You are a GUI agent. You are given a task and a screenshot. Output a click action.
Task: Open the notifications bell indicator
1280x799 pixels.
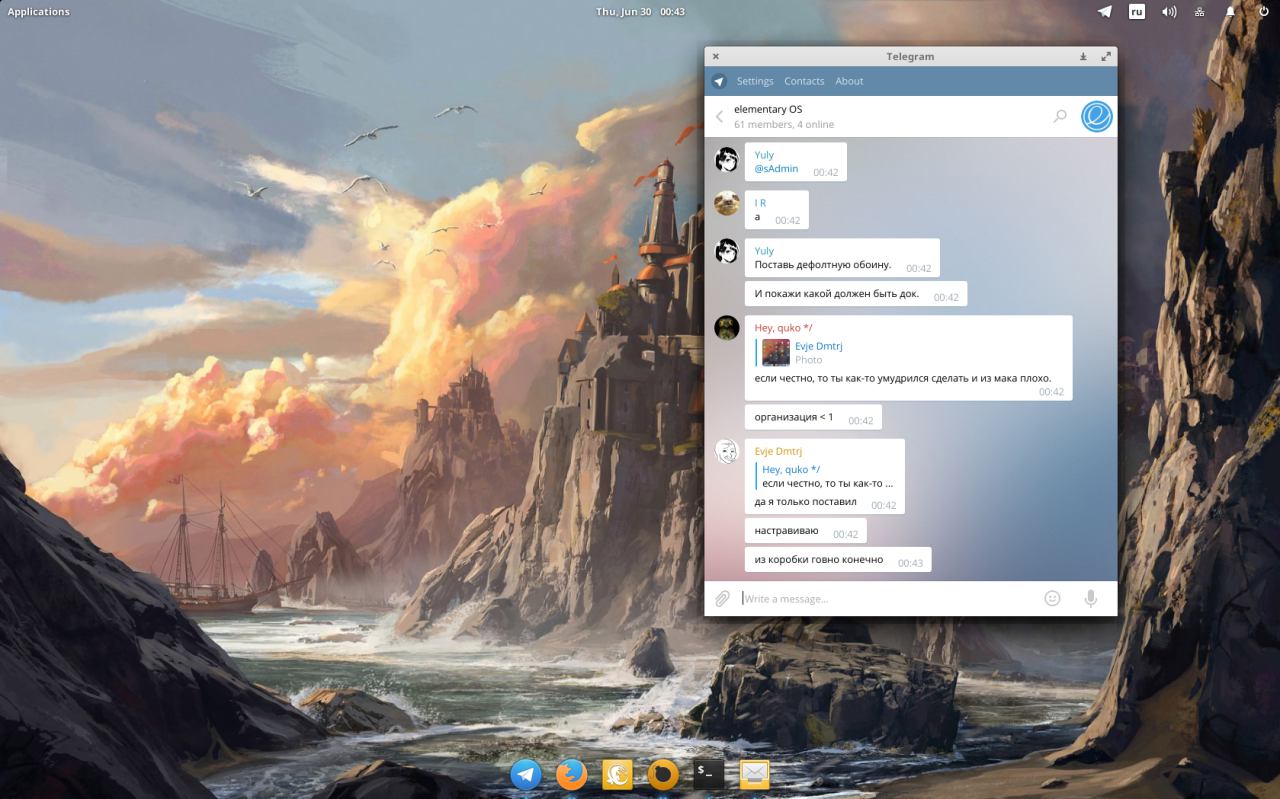click(x=1232, y=12)
